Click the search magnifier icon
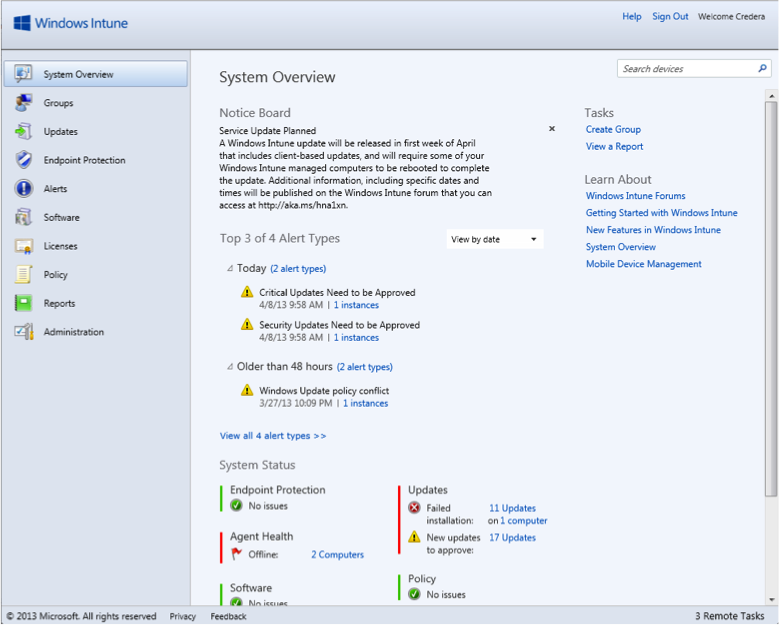The width and height of the screenshot is (779, 625). click(762, 69)
